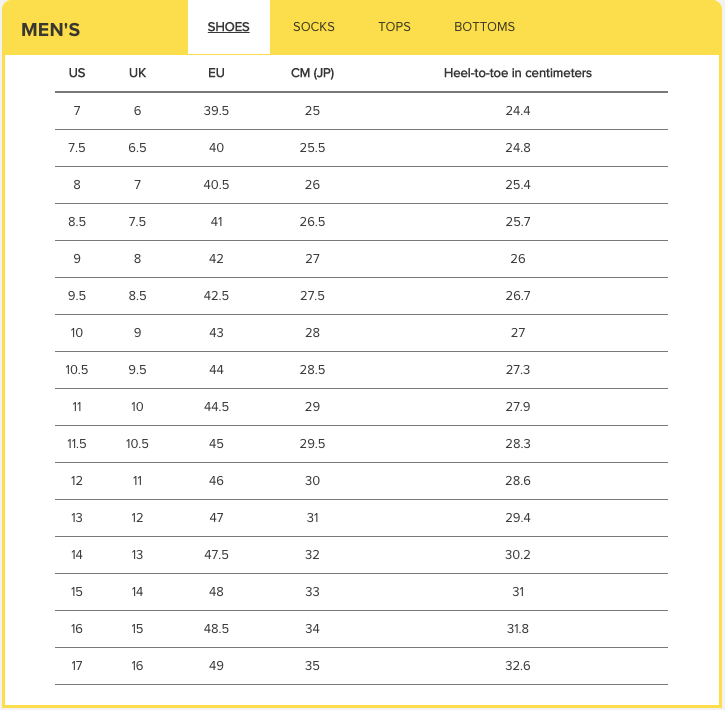Click the 32.6 heel-to-toe value
Screen dimensions: 725x710
pos(517,666)
